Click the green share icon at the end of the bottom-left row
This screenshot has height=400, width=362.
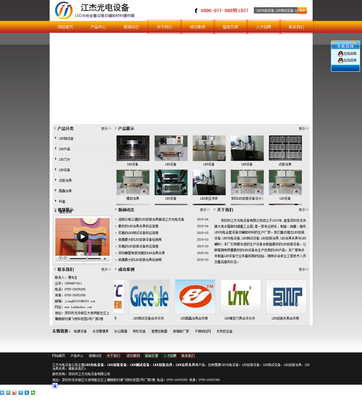(x=33, y=393)
